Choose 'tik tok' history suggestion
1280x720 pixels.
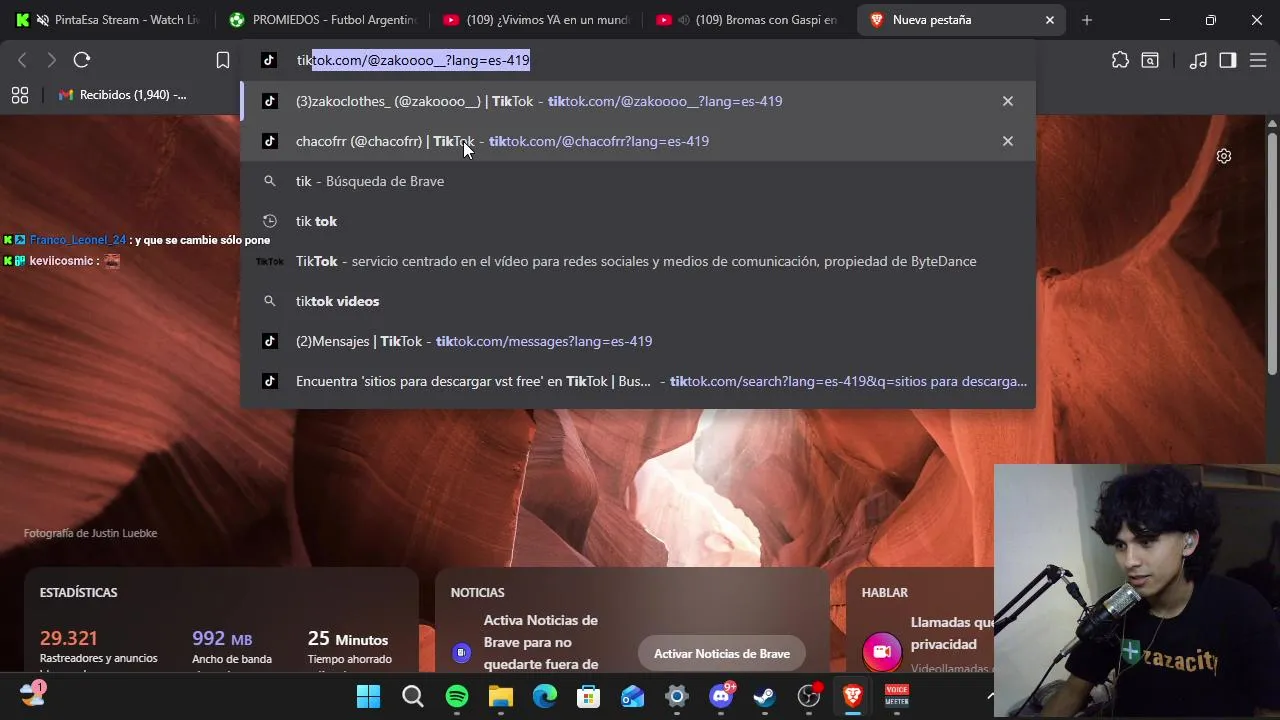(x=638, y=221)
